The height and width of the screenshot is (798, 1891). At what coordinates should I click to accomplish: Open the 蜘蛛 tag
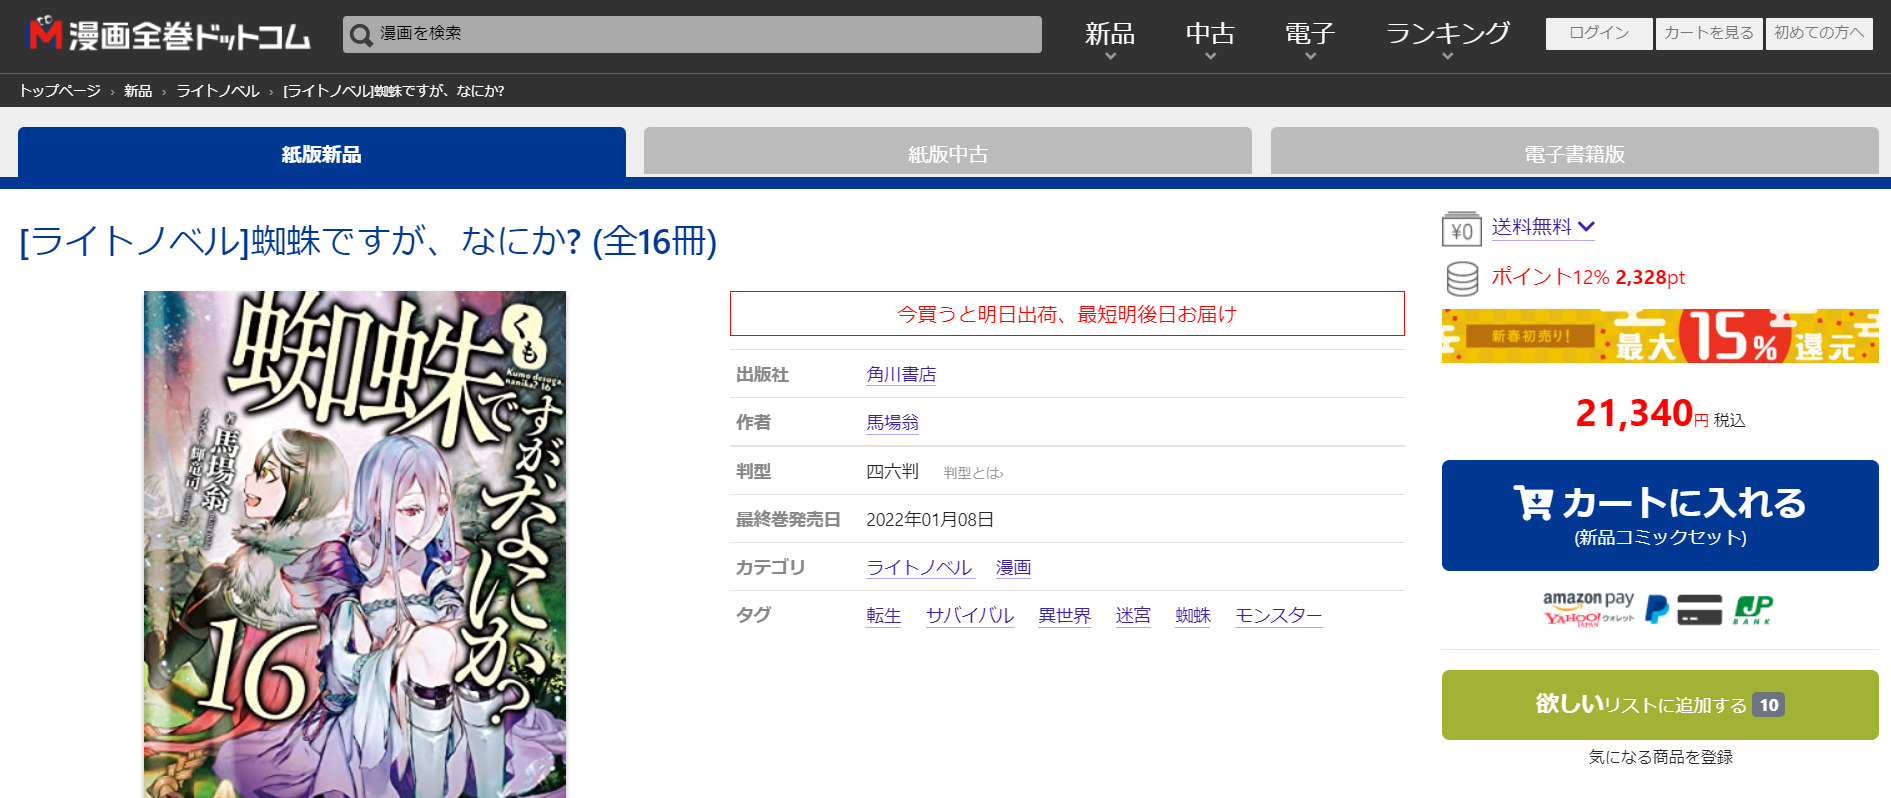coord(1193,615)
